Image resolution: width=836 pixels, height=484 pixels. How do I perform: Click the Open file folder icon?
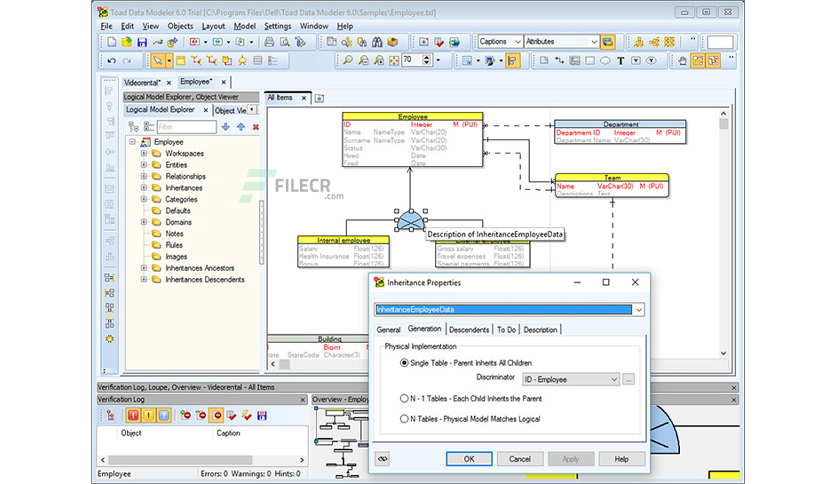127,42
